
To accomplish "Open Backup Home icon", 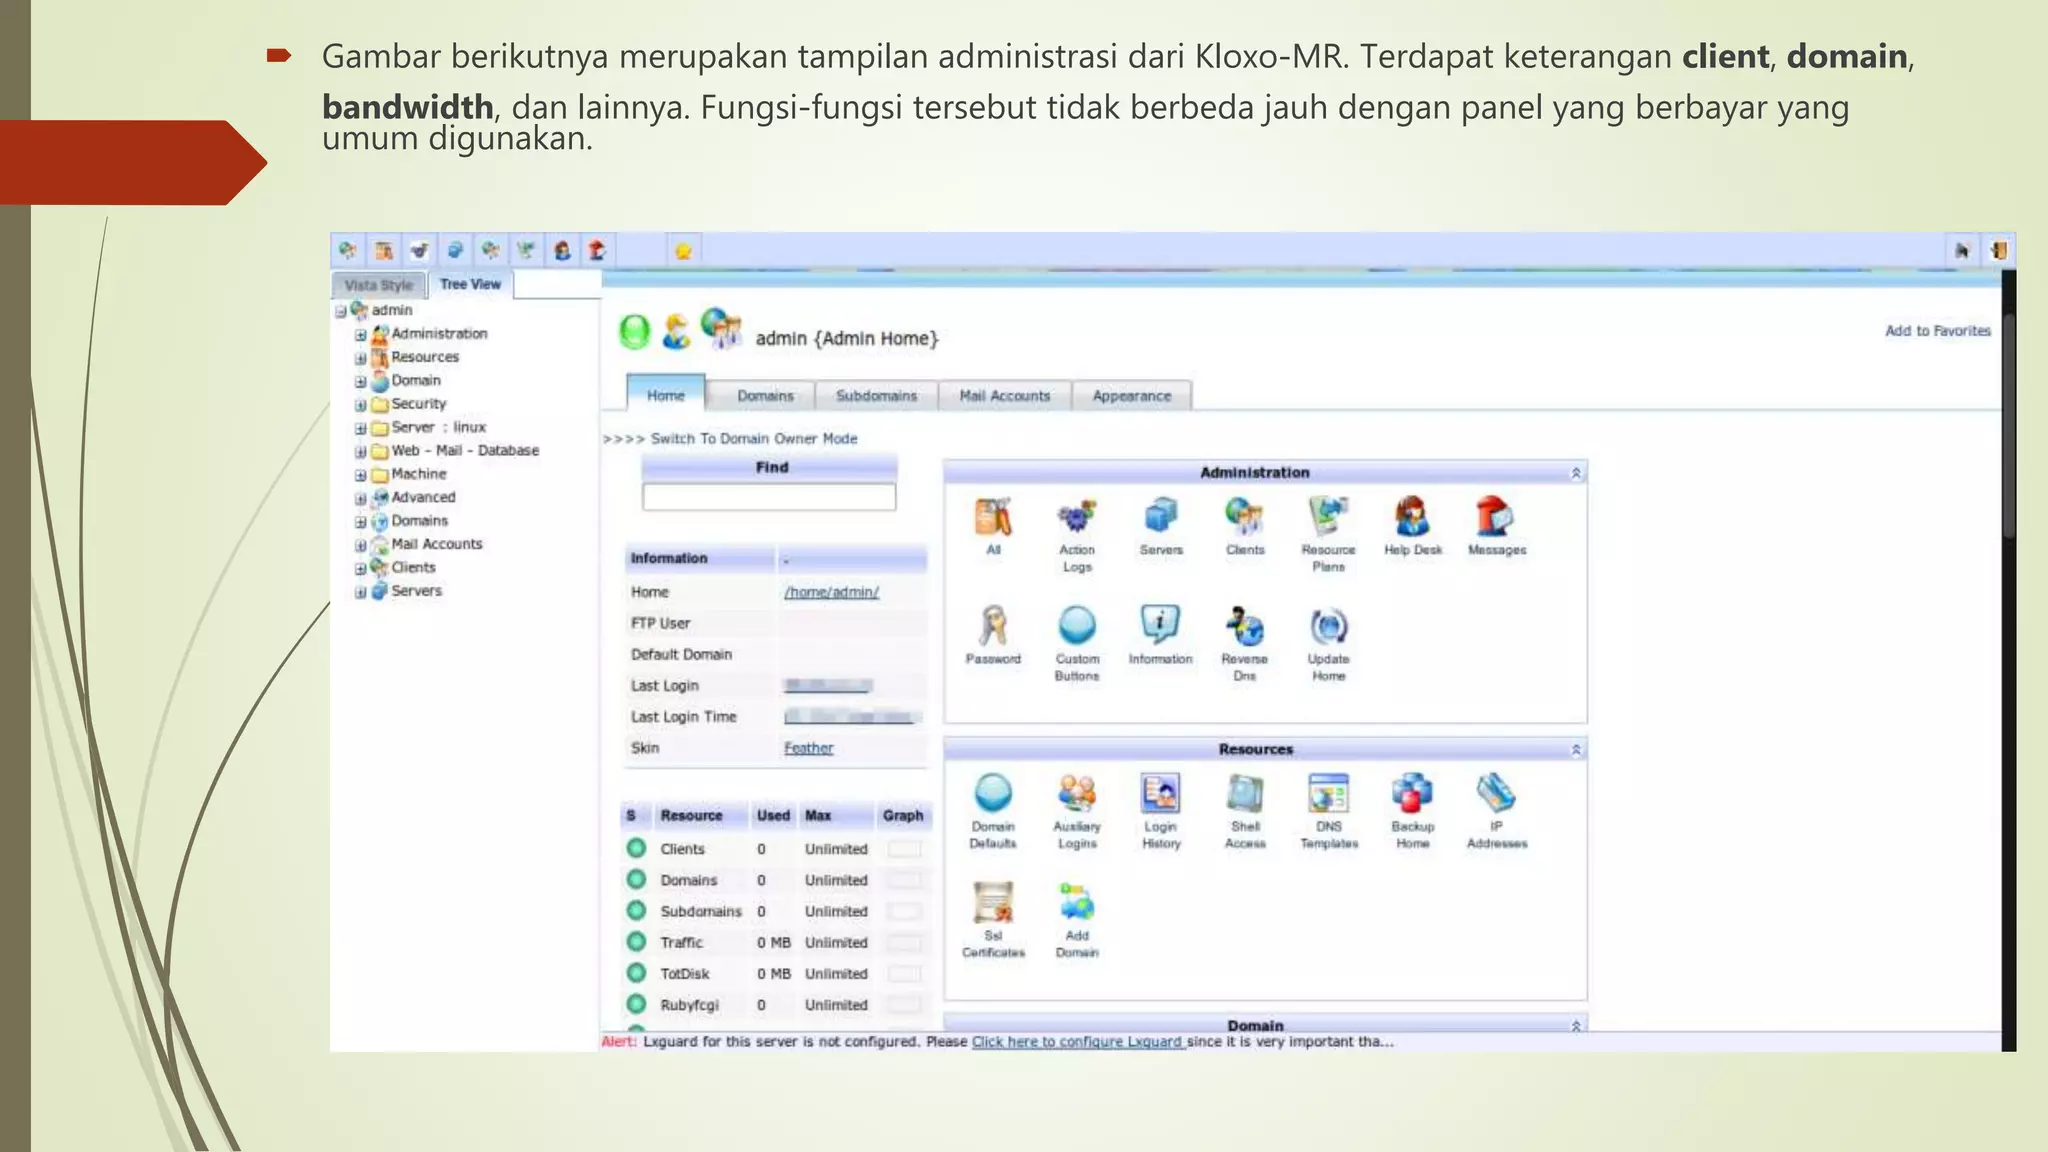I will [x=1412, y=794].
